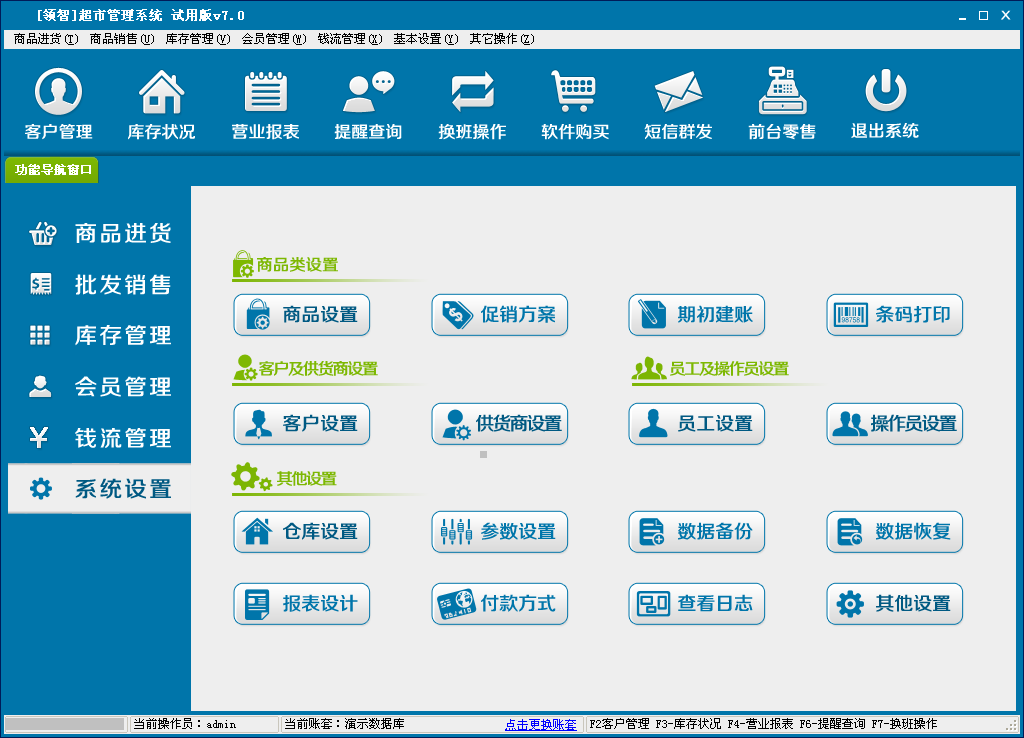Viewport: 1024px width, 738px height.
Task: Select 钱流管理 in the left sidebar
Action: click(x=96, y=438)
